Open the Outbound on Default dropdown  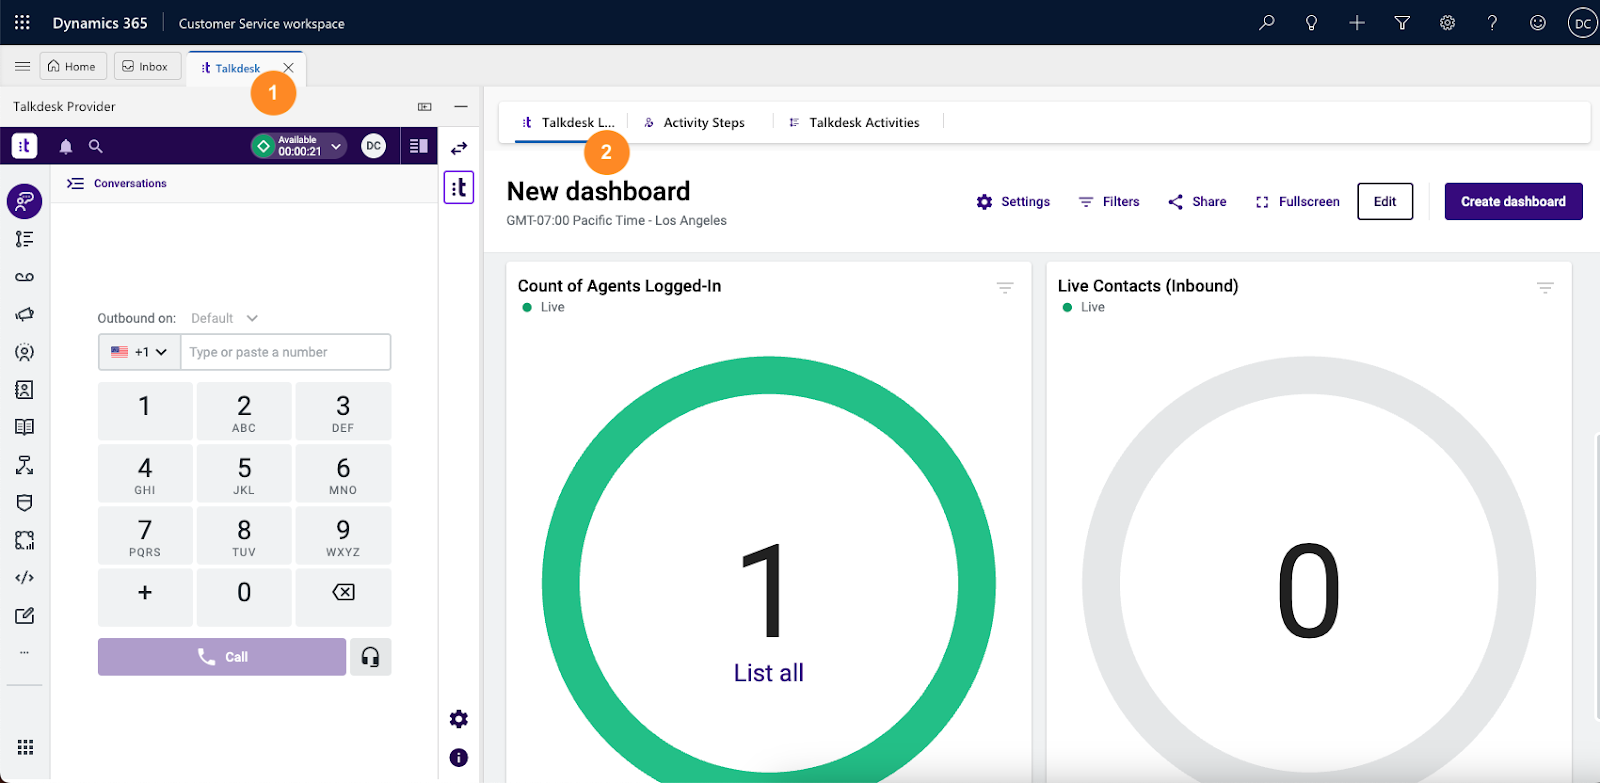[225, 318]
